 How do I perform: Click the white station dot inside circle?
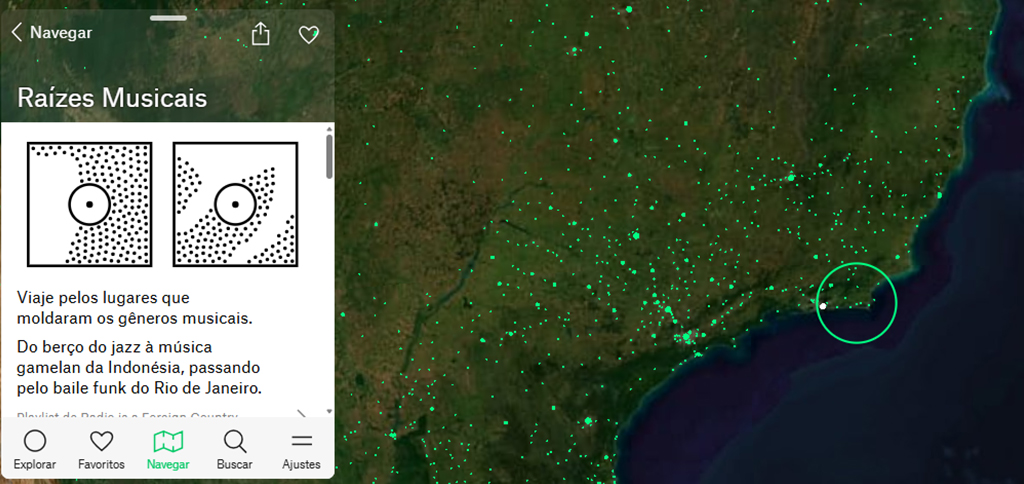click(822, 306)
